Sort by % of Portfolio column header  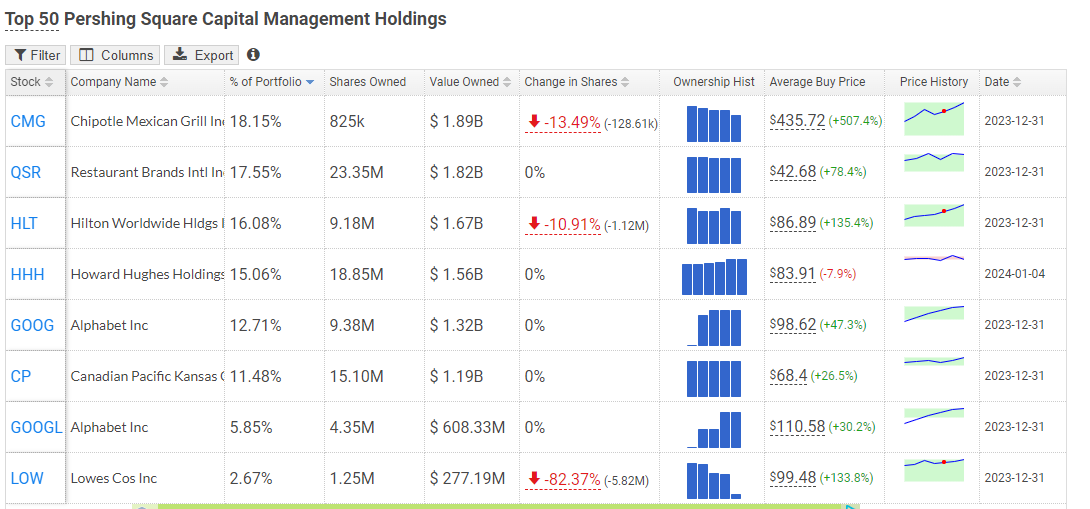[x=275, y=82]
